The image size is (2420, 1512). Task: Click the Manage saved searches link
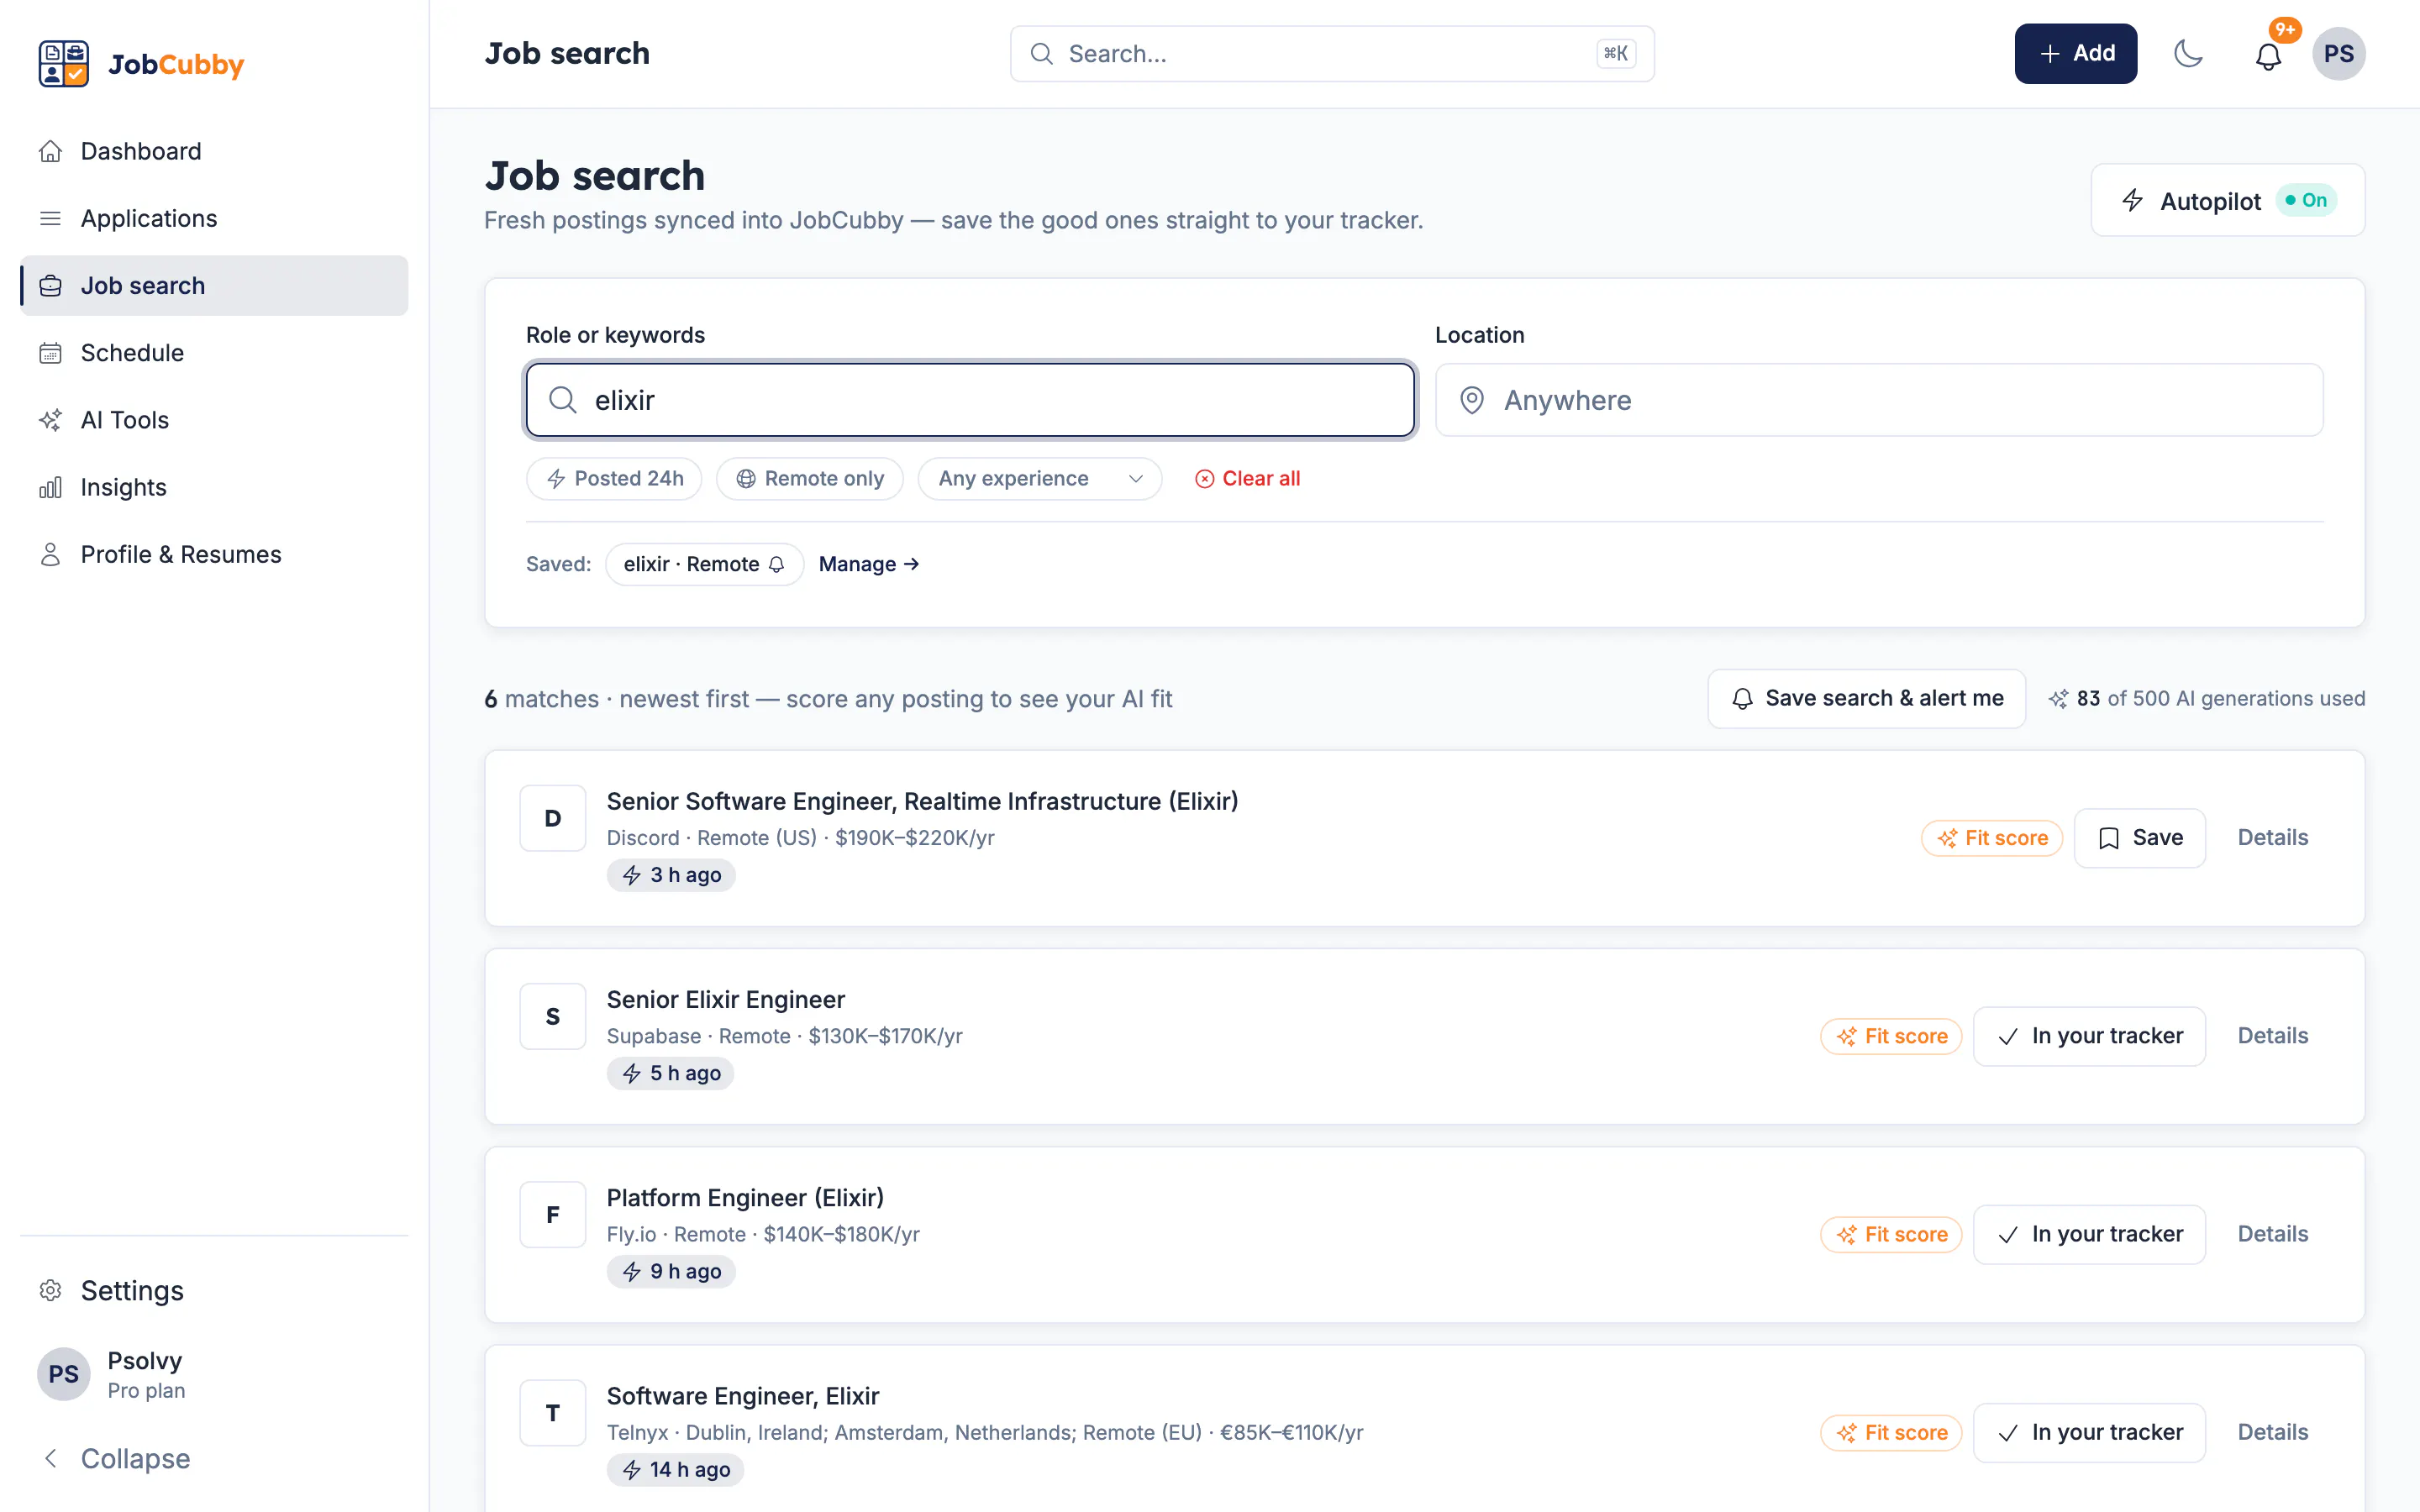pos(868,564)
